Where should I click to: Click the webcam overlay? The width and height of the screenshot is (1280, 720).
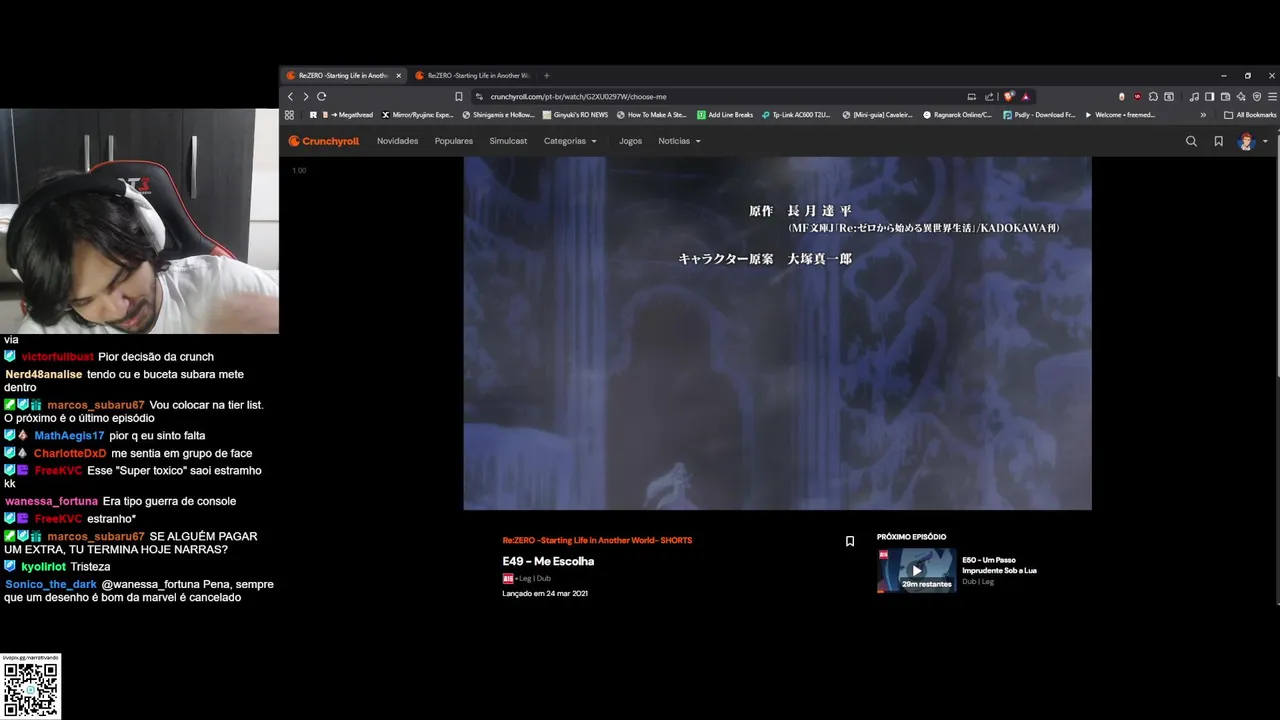139,221
